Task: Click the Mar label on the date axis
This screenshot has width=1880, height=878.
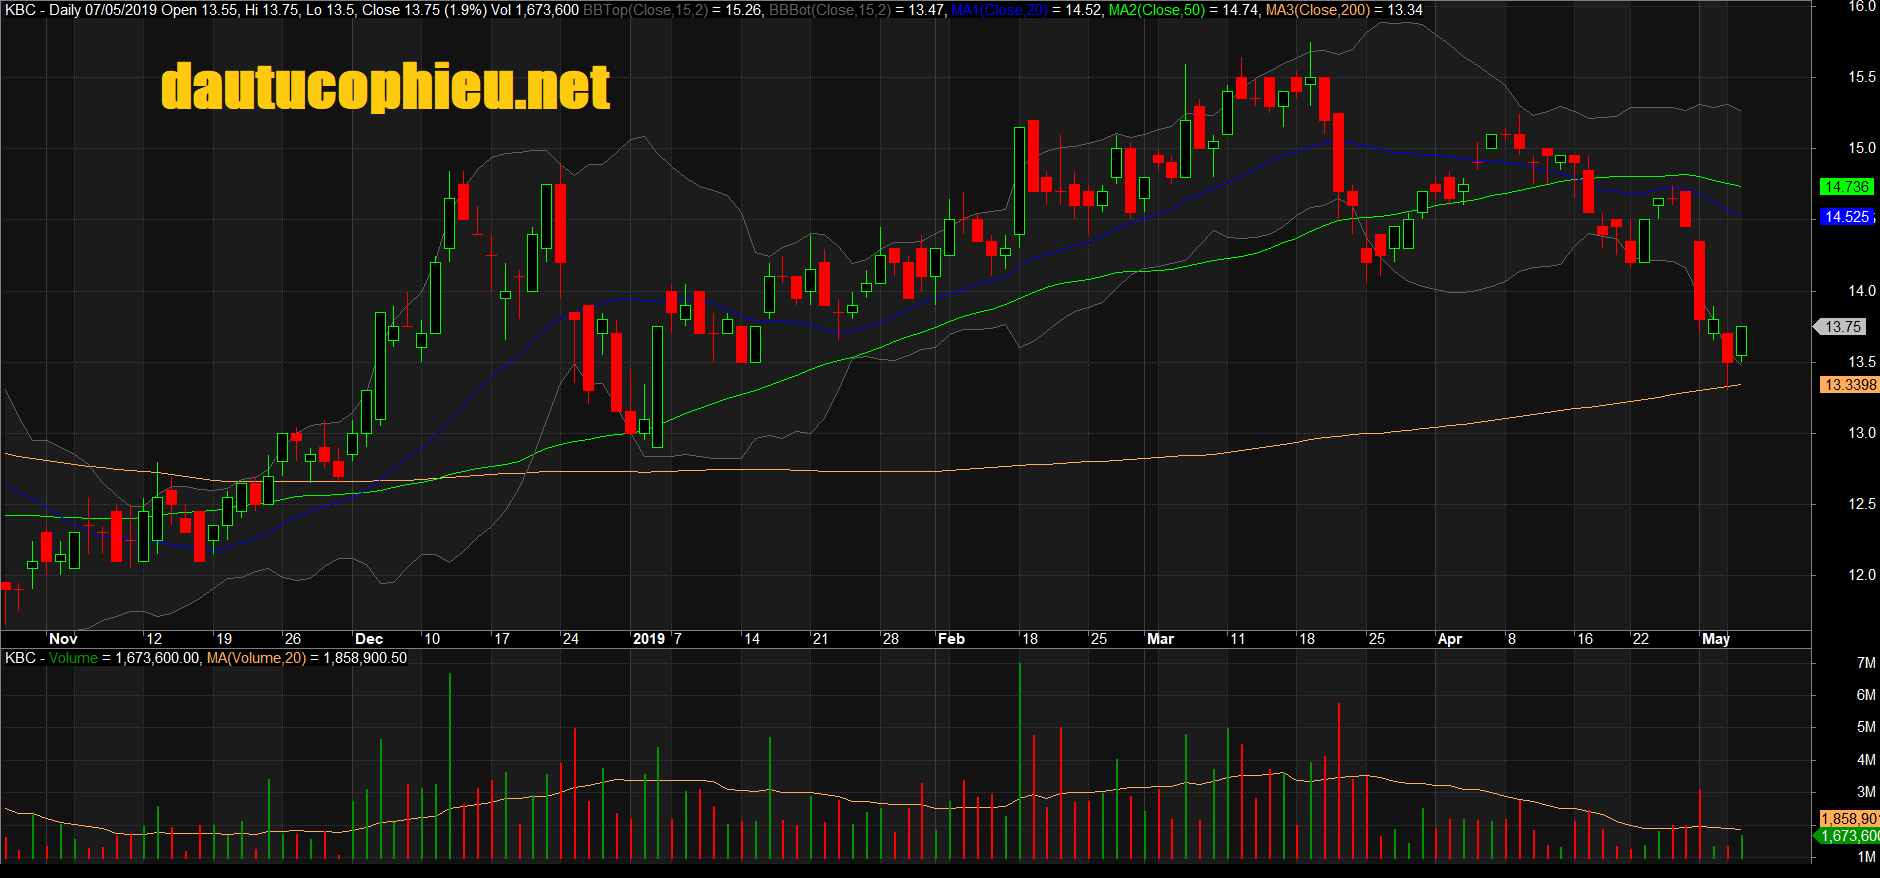Action: 1160,639
